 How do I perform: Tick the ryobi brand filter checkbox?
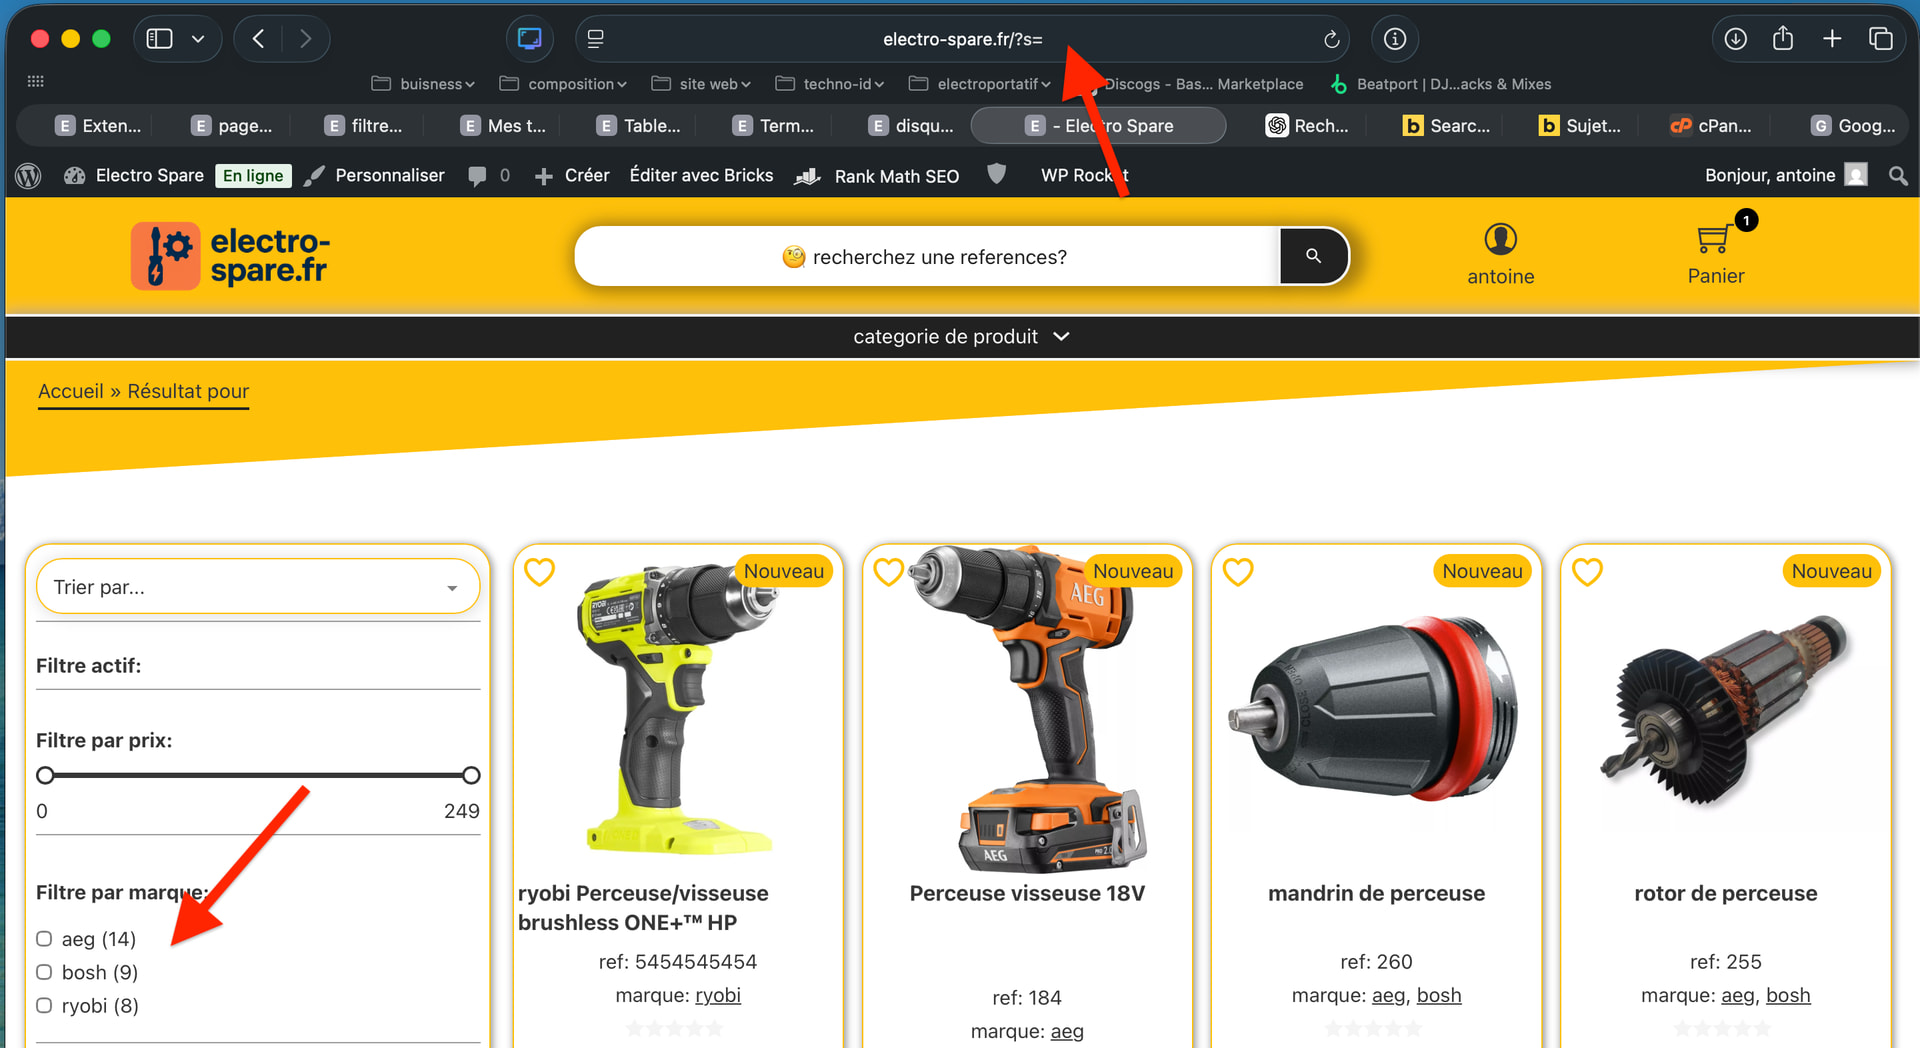(44, 1006)
